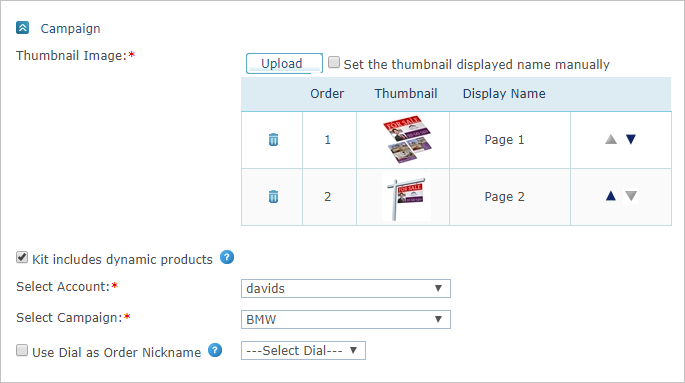Expand the Select Dial dropdown
The image size is (685, 383).
pyautogui.click(x=303, y=351)
